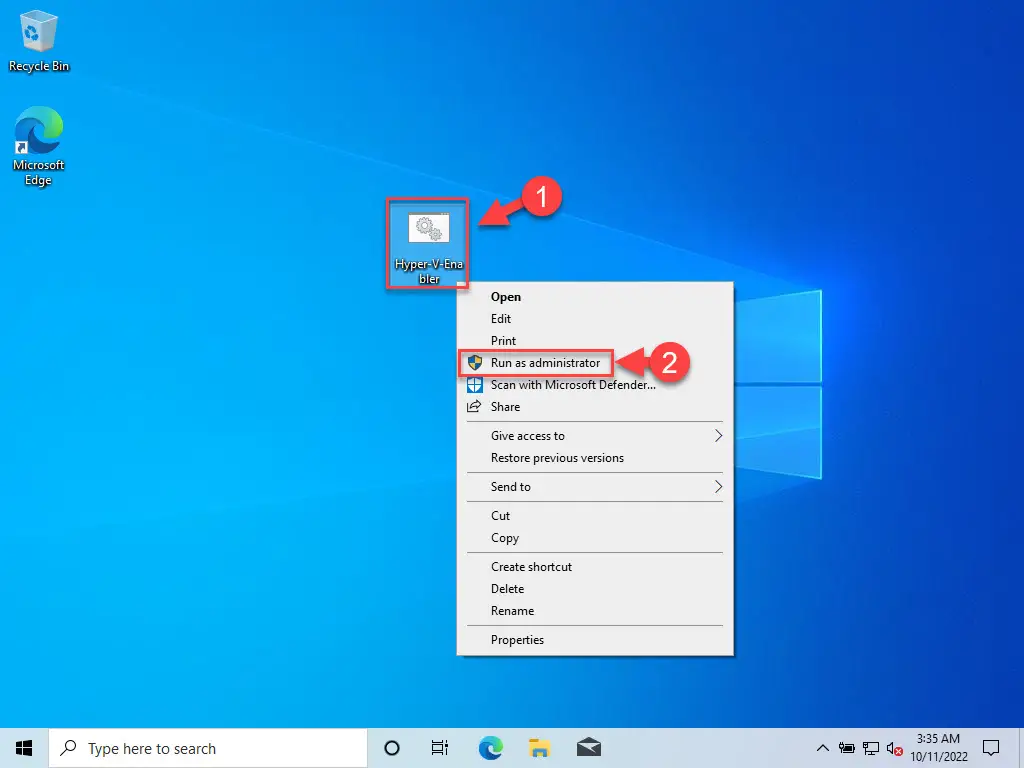Viewport: 1024px width, 768px height.
Task: Click the network tray icon
Action: [x=871, y=748]
